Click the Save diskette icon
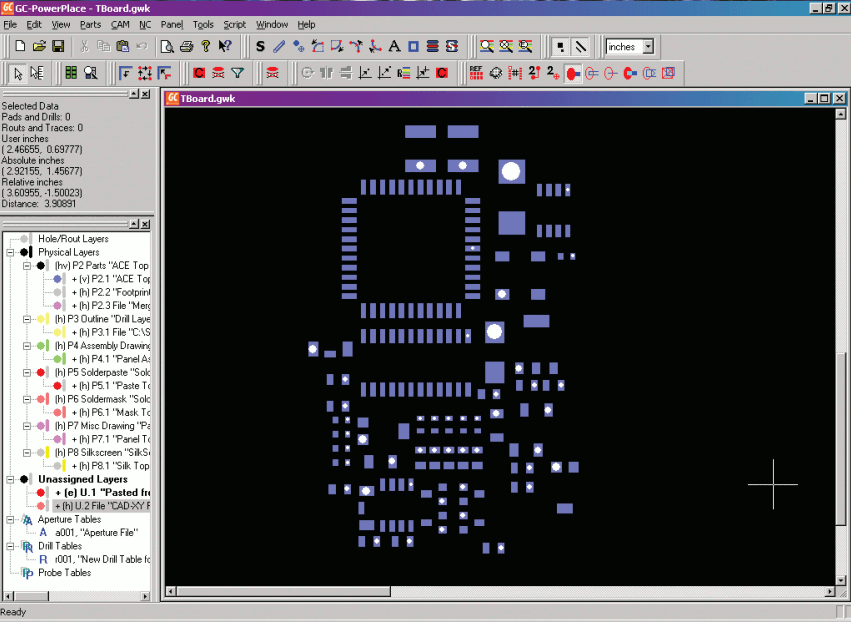This screenshot has height=622, width=851. coord(58,46)
